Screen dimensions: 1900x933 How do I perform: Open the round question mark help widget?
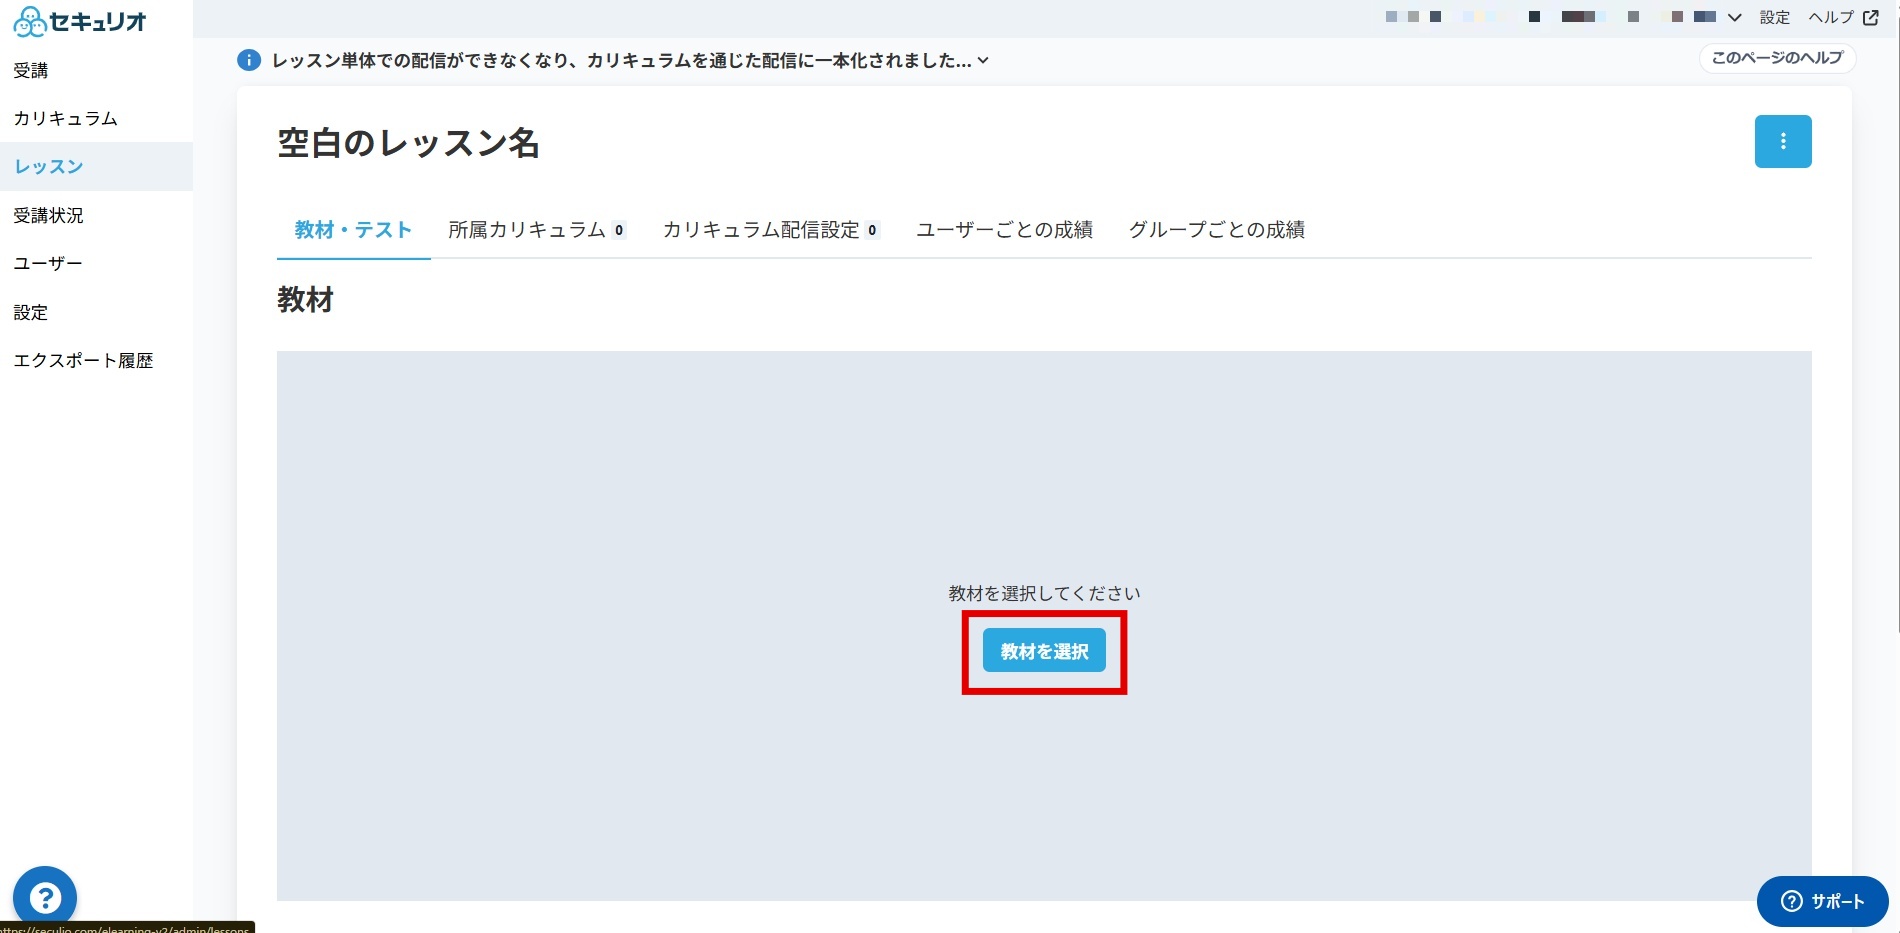[45, 897]
